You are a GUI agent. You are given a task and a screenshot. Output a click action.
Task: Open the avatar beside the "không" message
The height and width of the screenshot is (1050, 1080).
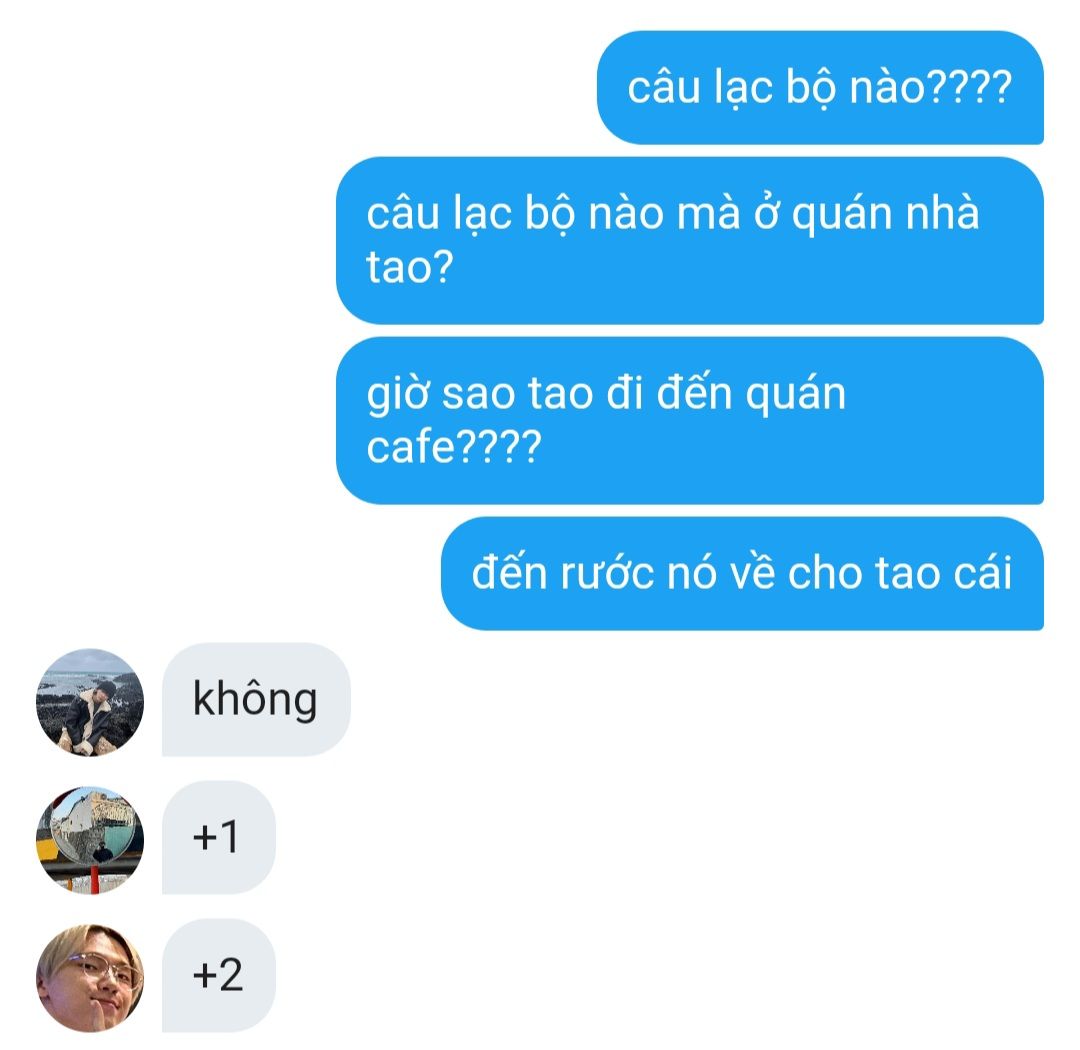coord(90,702)
